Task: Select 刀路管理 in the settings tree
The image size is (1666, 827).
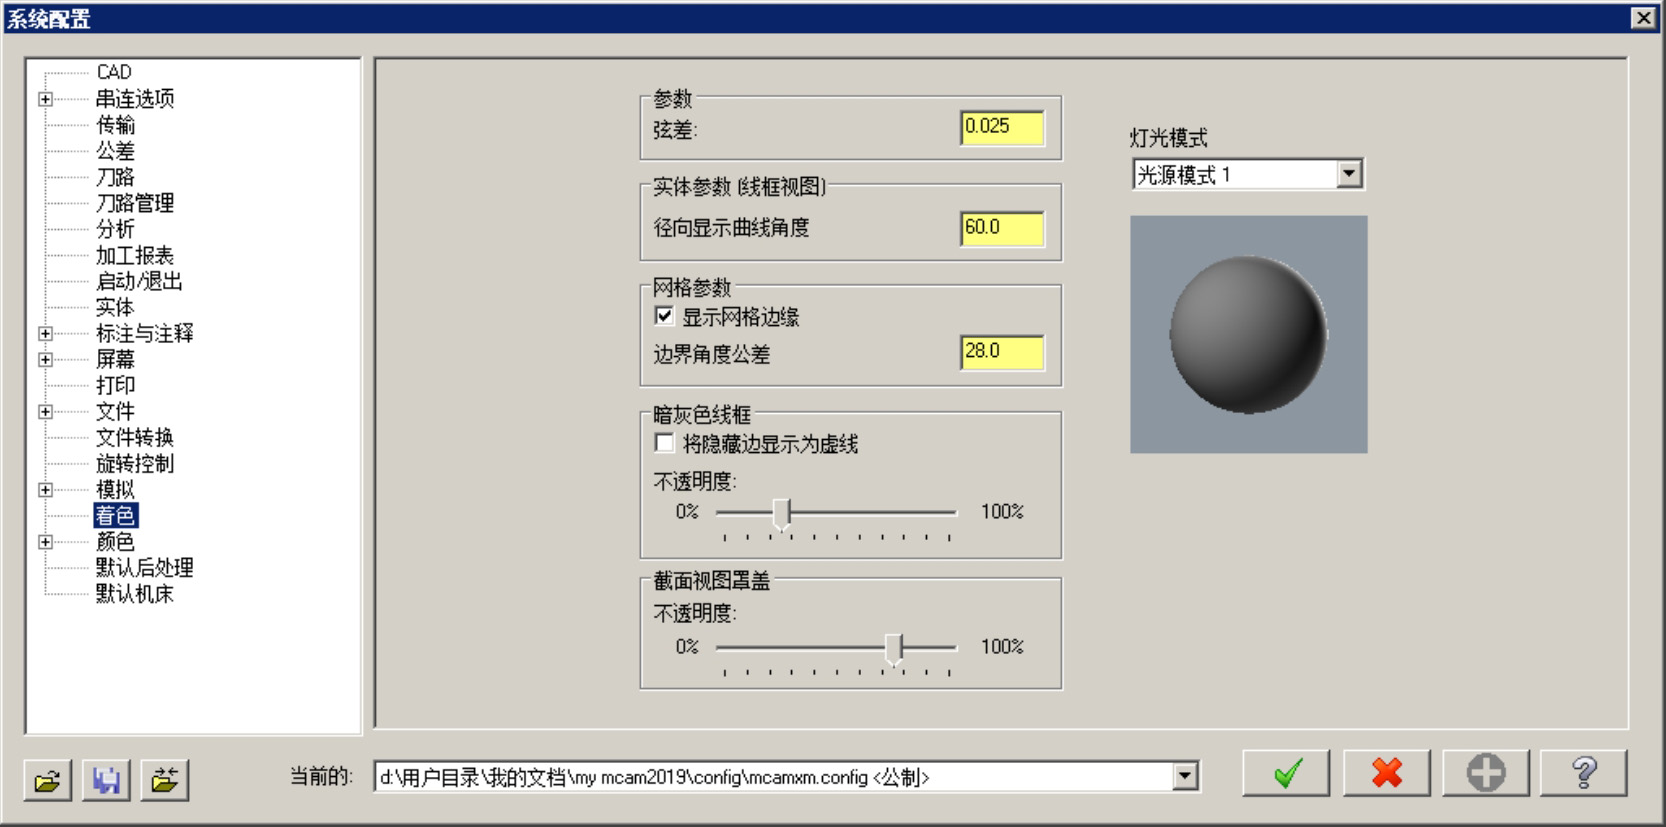Action: (x=135, y=203)
